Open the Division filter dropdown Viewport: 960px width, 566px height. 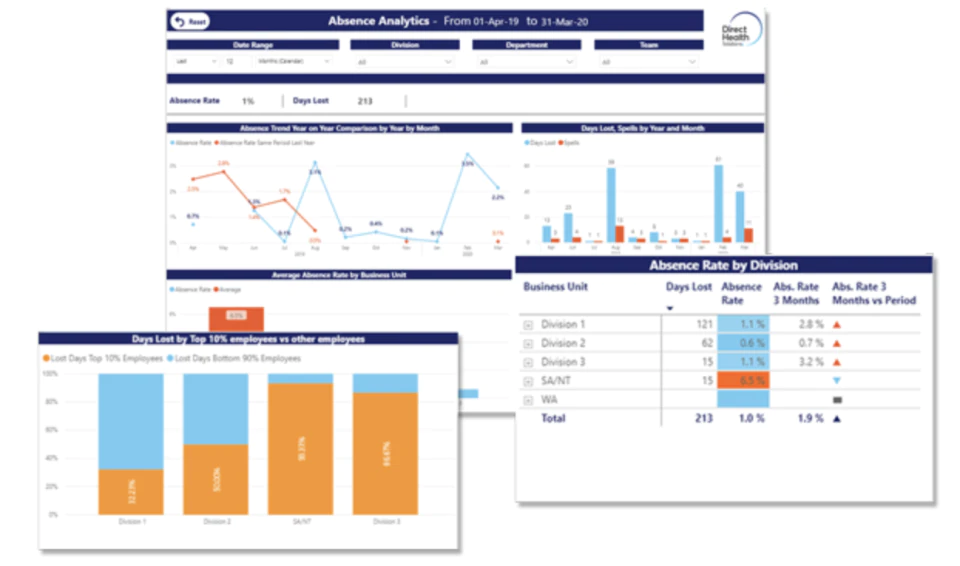(x=405, y=62)
